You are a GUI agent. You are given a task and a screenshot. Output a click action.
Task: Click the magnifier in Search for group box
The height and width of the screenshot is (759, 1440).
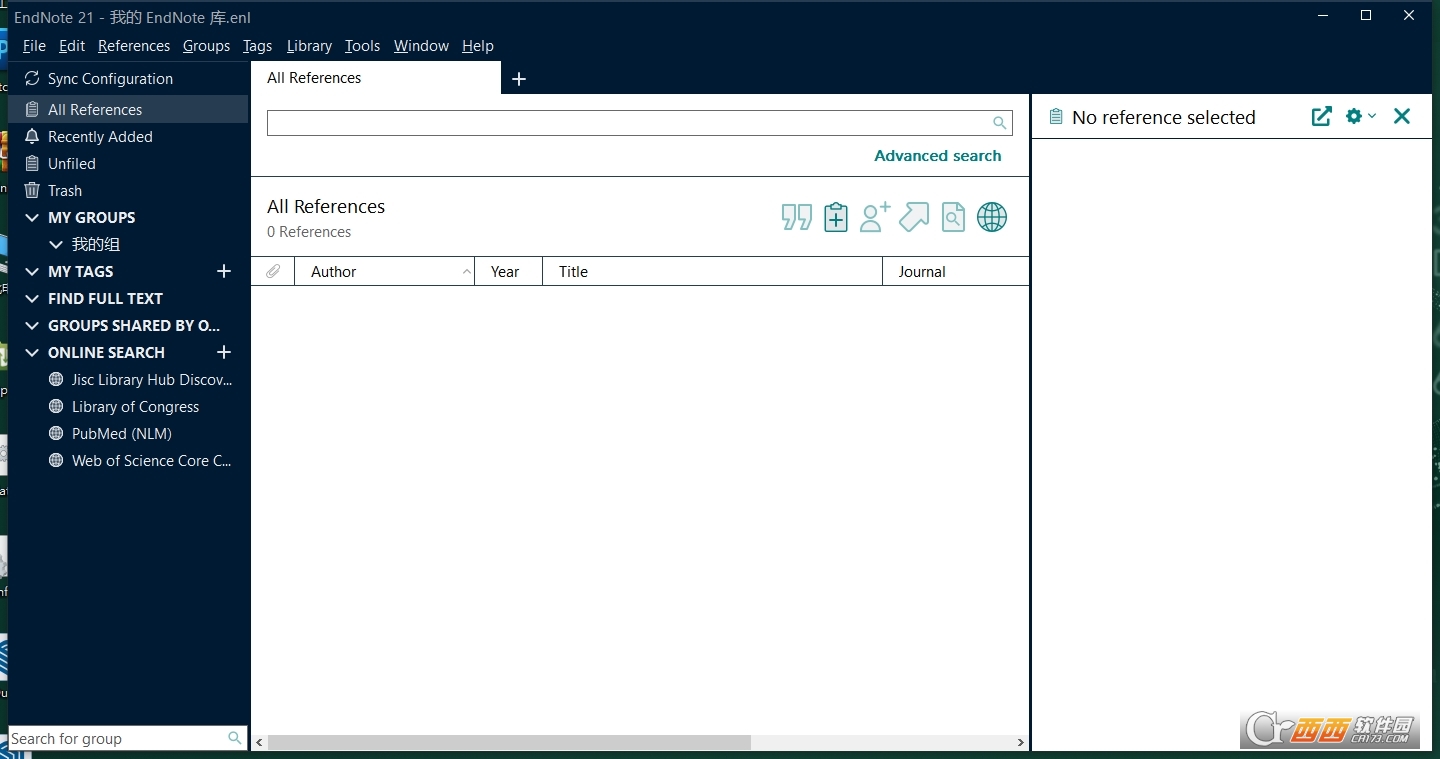tap(234, 738)
